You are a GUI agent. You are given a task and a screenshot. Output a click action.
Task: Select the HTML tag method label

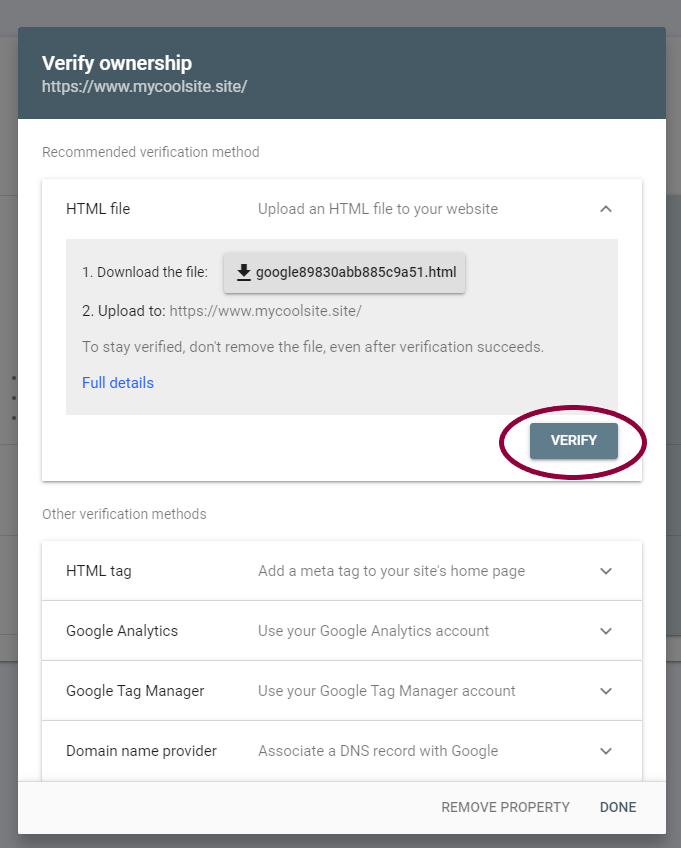(98, 571)
